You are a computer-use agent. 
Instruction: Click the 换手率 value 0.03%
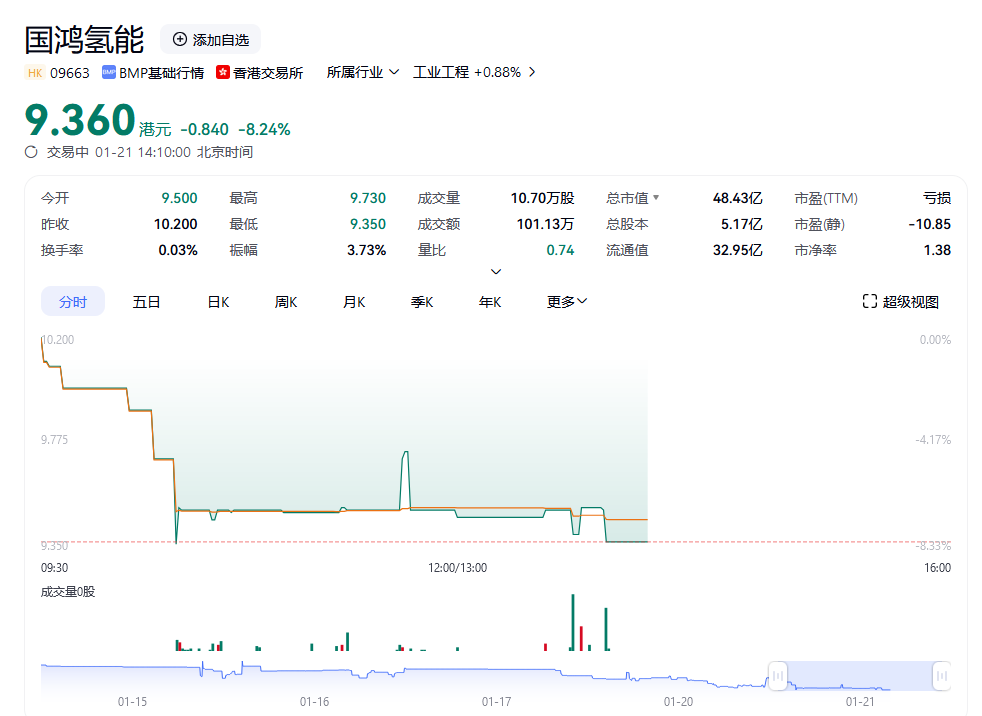[178, 251]
